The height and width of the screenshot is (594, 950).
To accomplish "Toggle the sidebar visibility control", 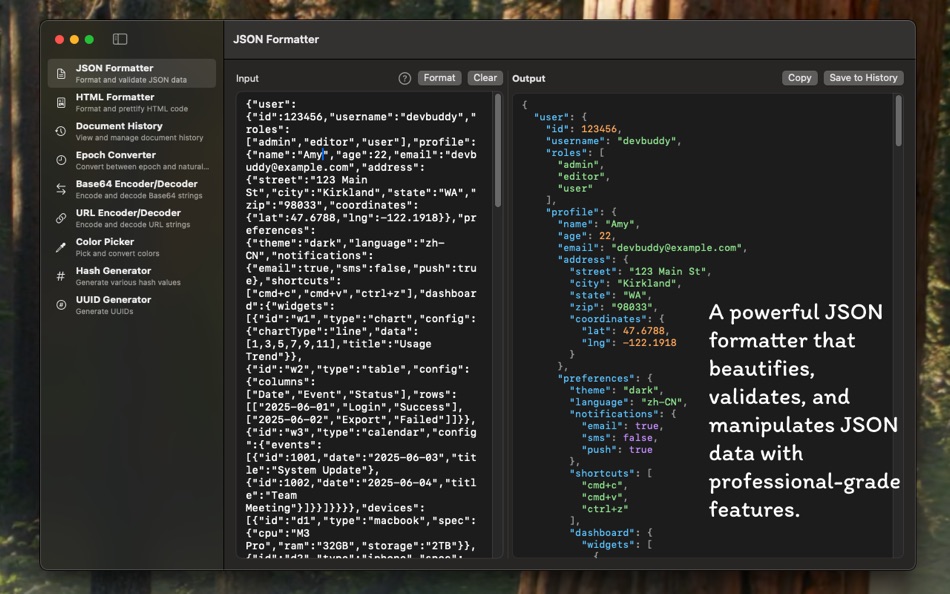I will (120, 38).
